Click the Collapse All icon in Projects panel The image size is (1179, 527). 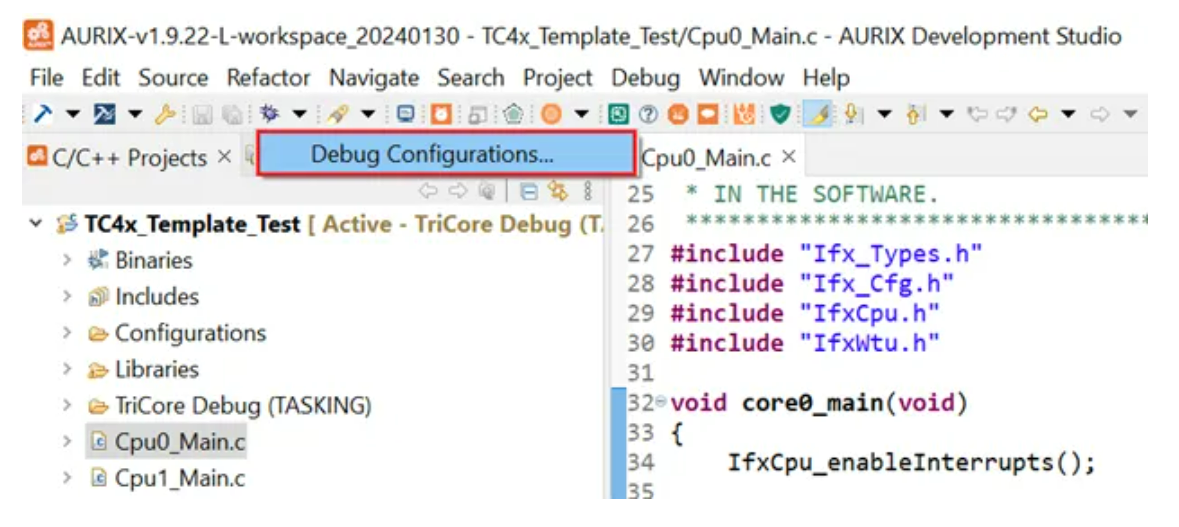[x=529, y=191]
